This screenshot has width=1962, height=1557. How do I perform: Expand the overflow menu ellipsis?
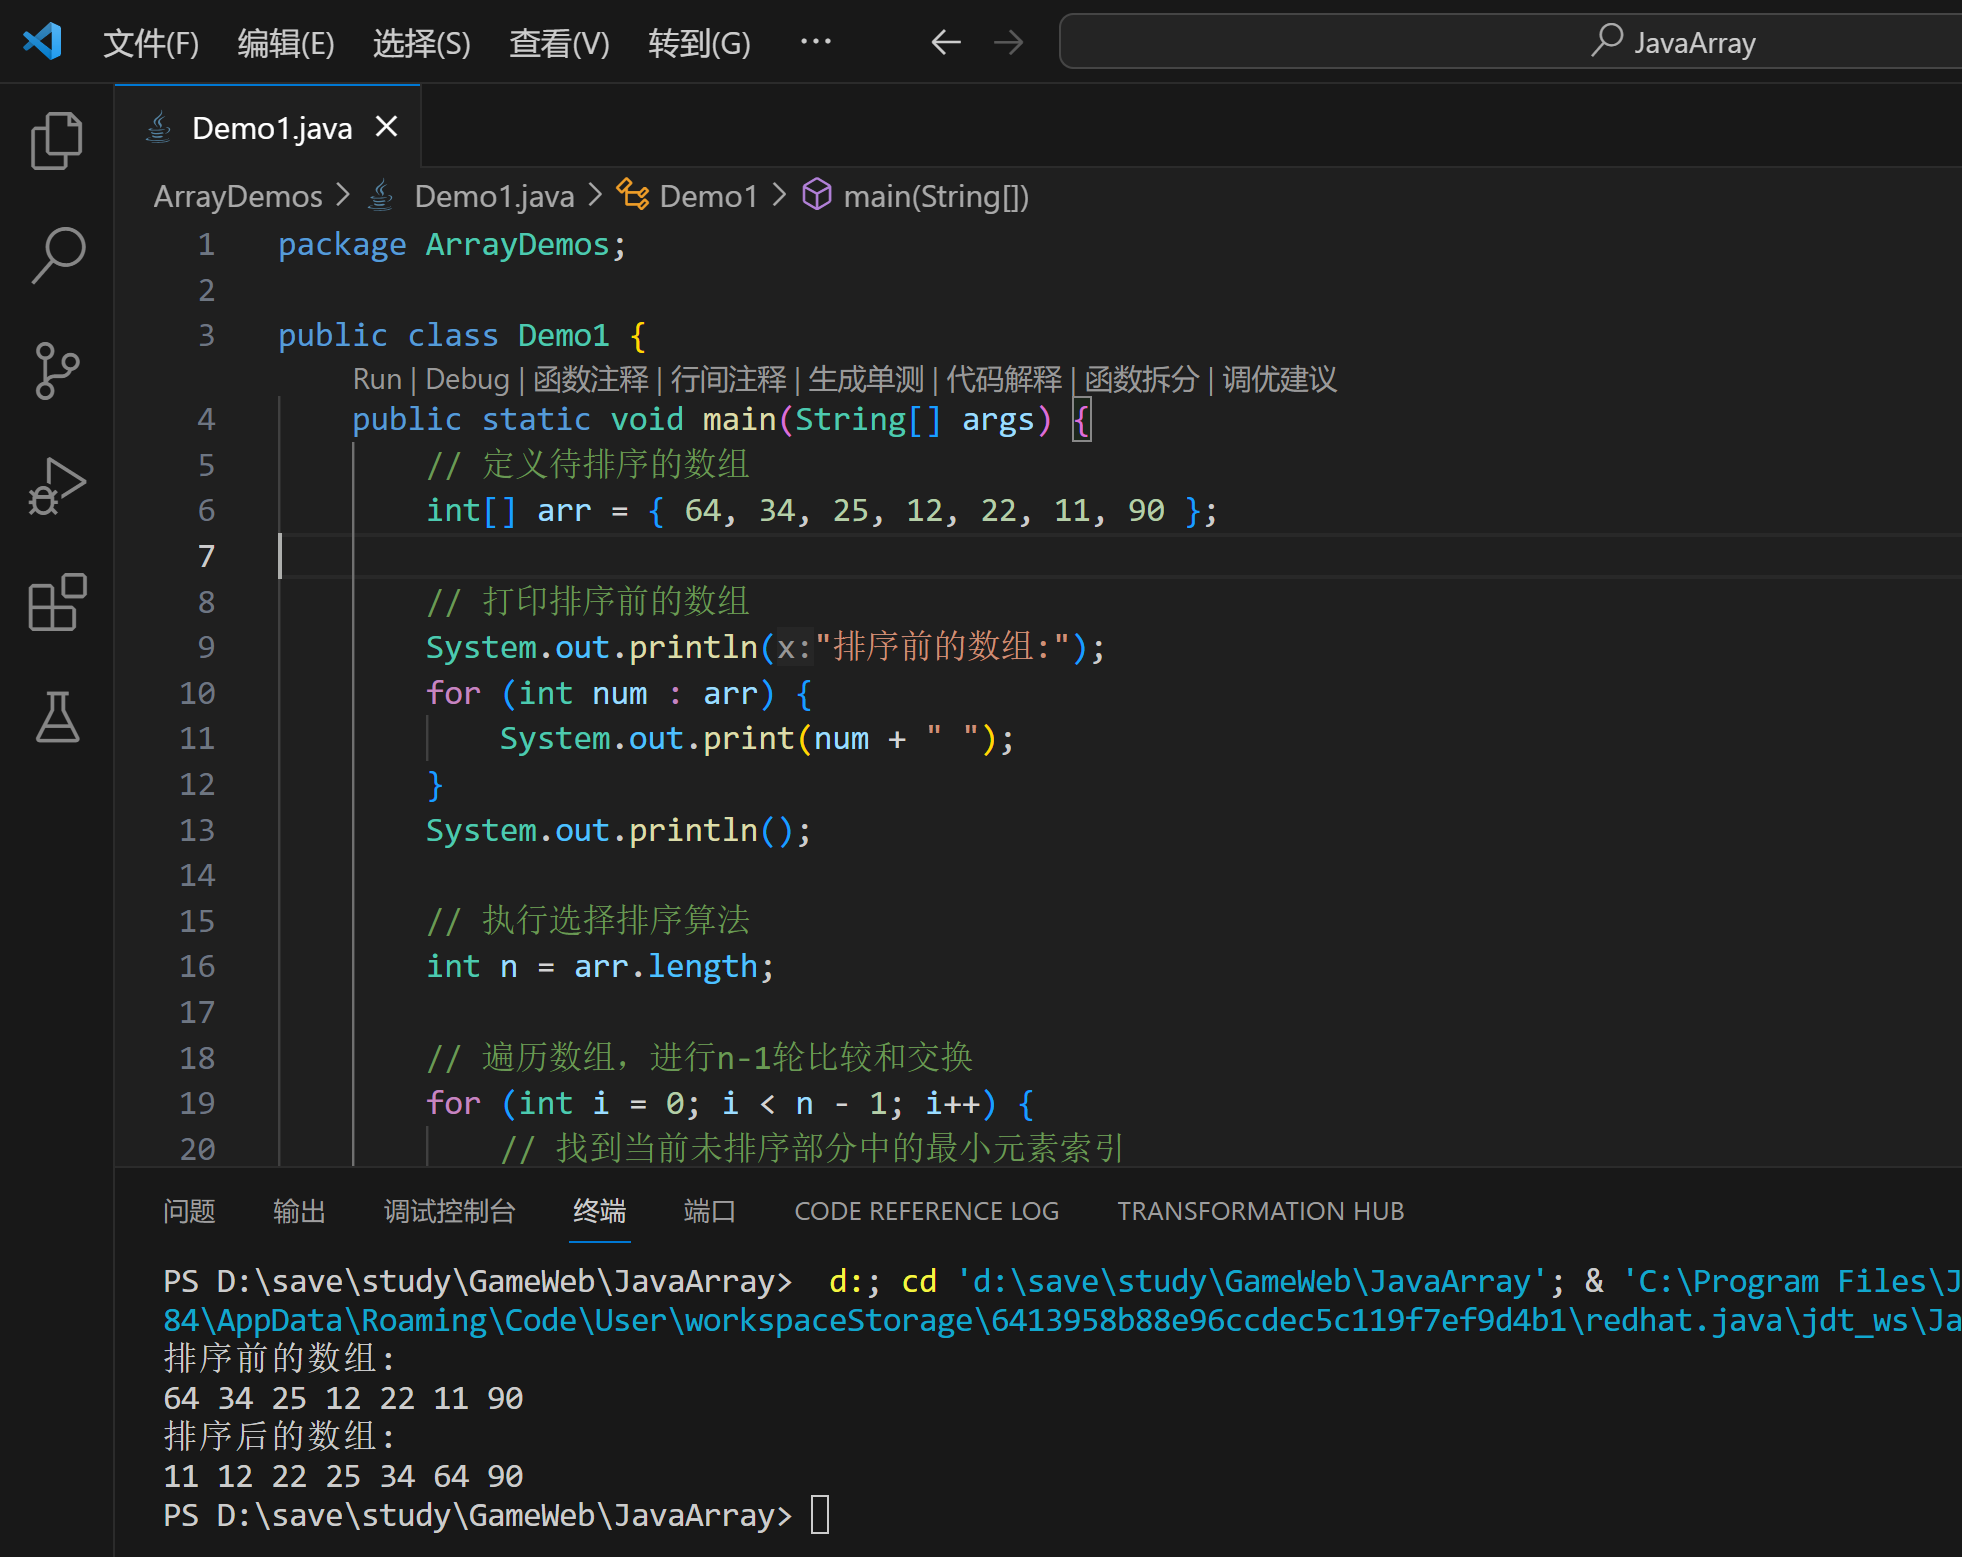pyautogui.click(x=816, y=42)
